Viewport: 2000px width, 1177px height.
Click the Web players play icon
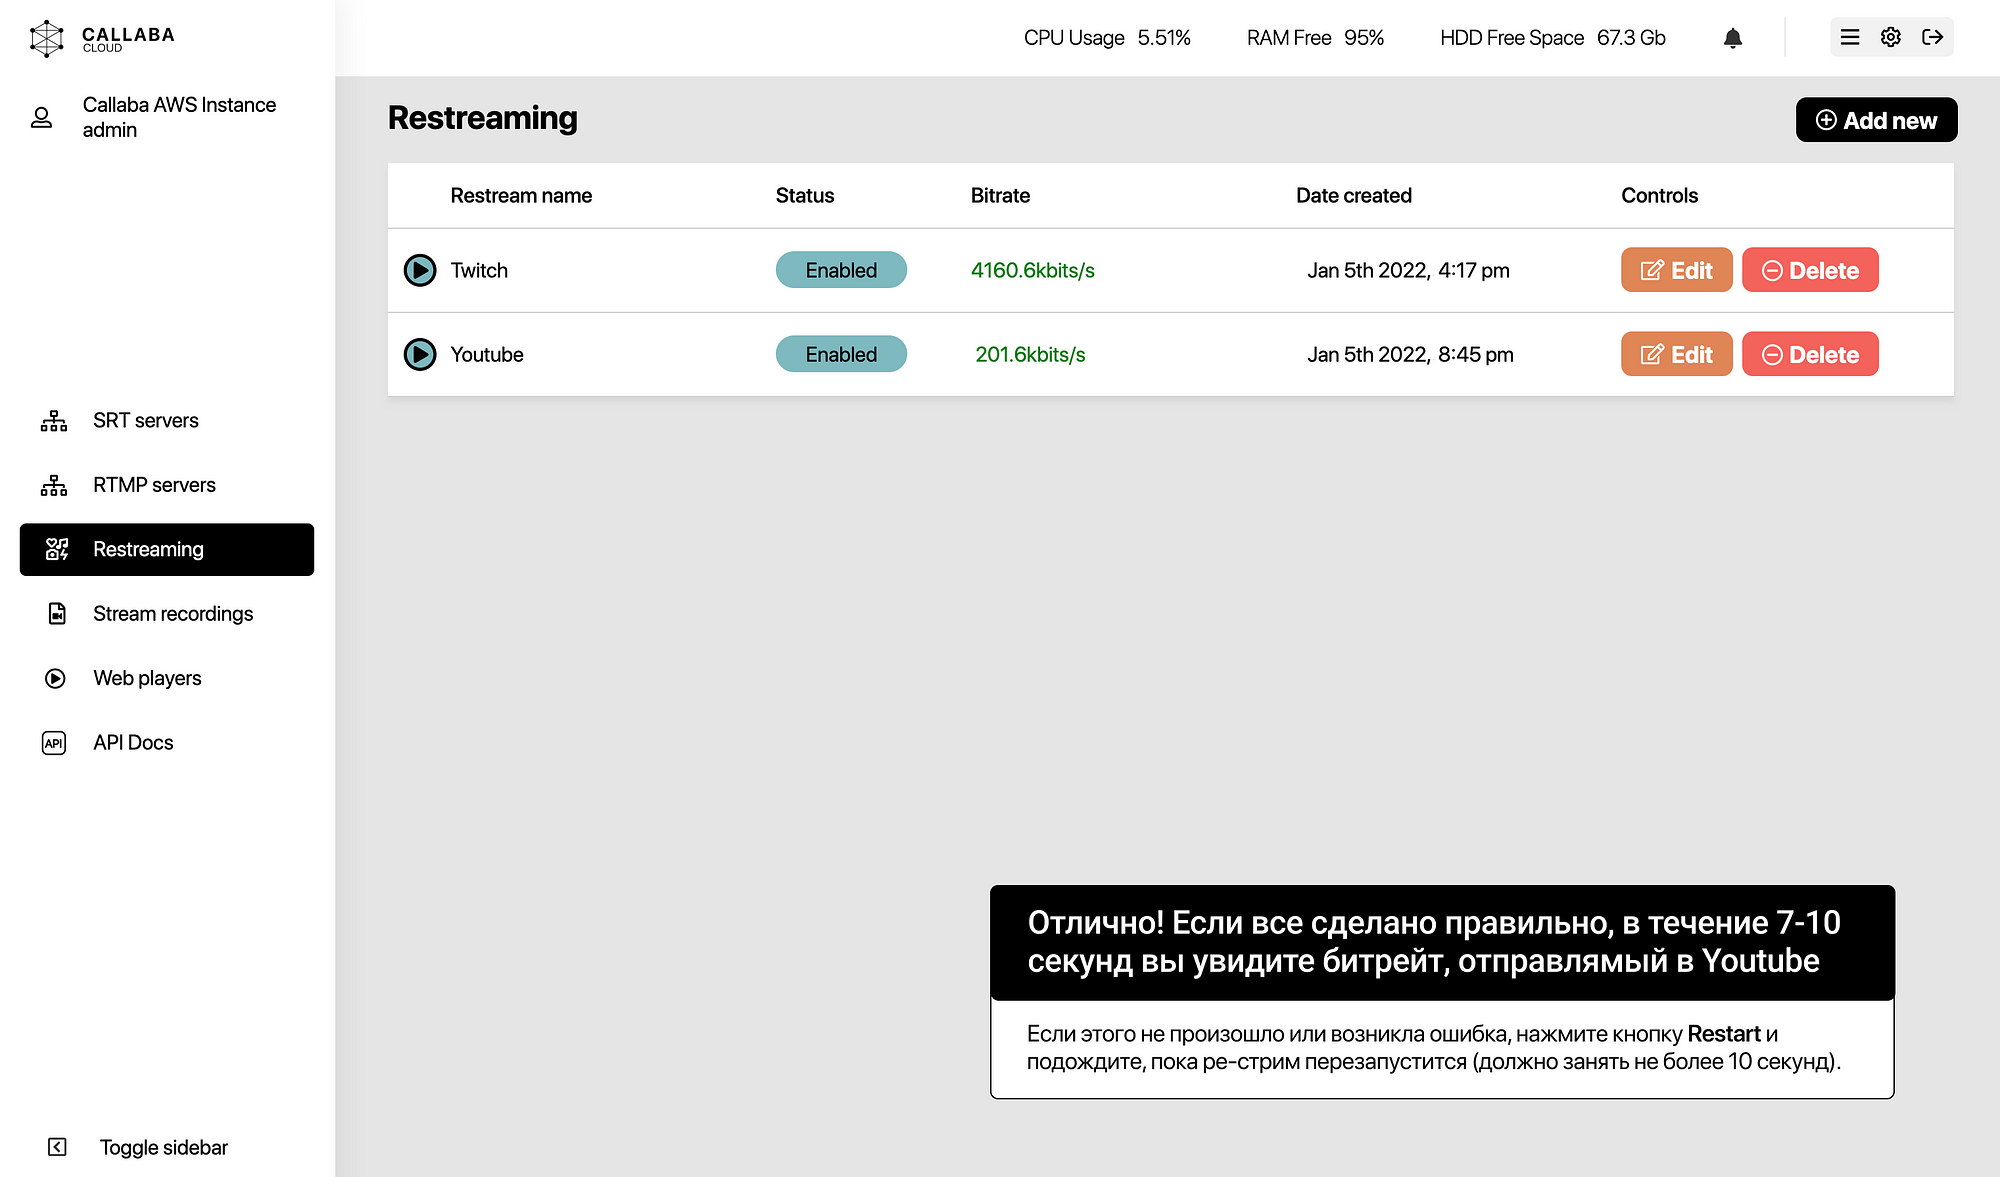point(55,678)
